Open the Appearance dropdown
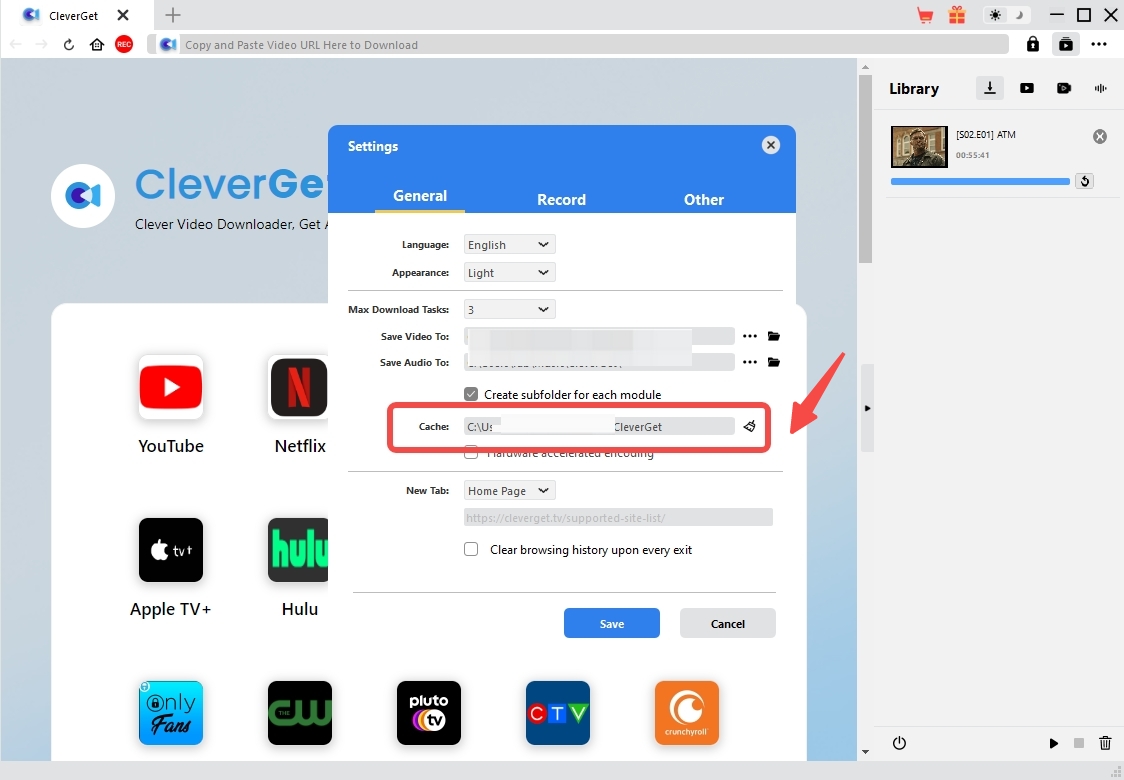 click(x=510, y=272)
